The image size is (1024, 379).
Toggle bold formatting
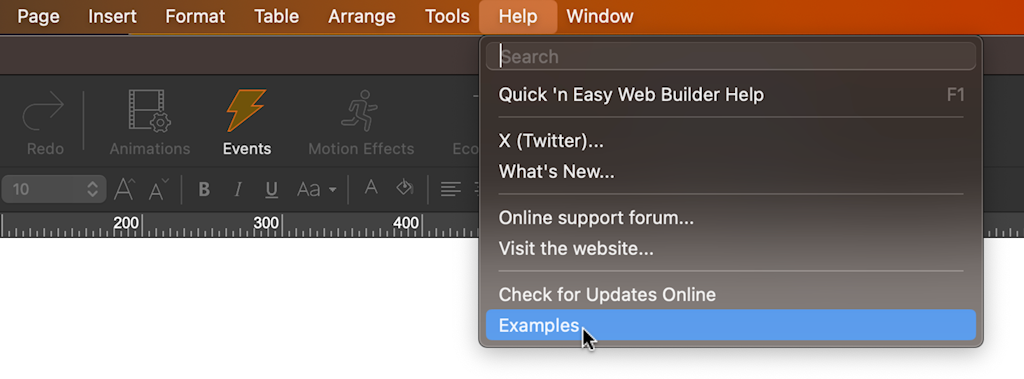pyautogui.click(x=204, y=190)
